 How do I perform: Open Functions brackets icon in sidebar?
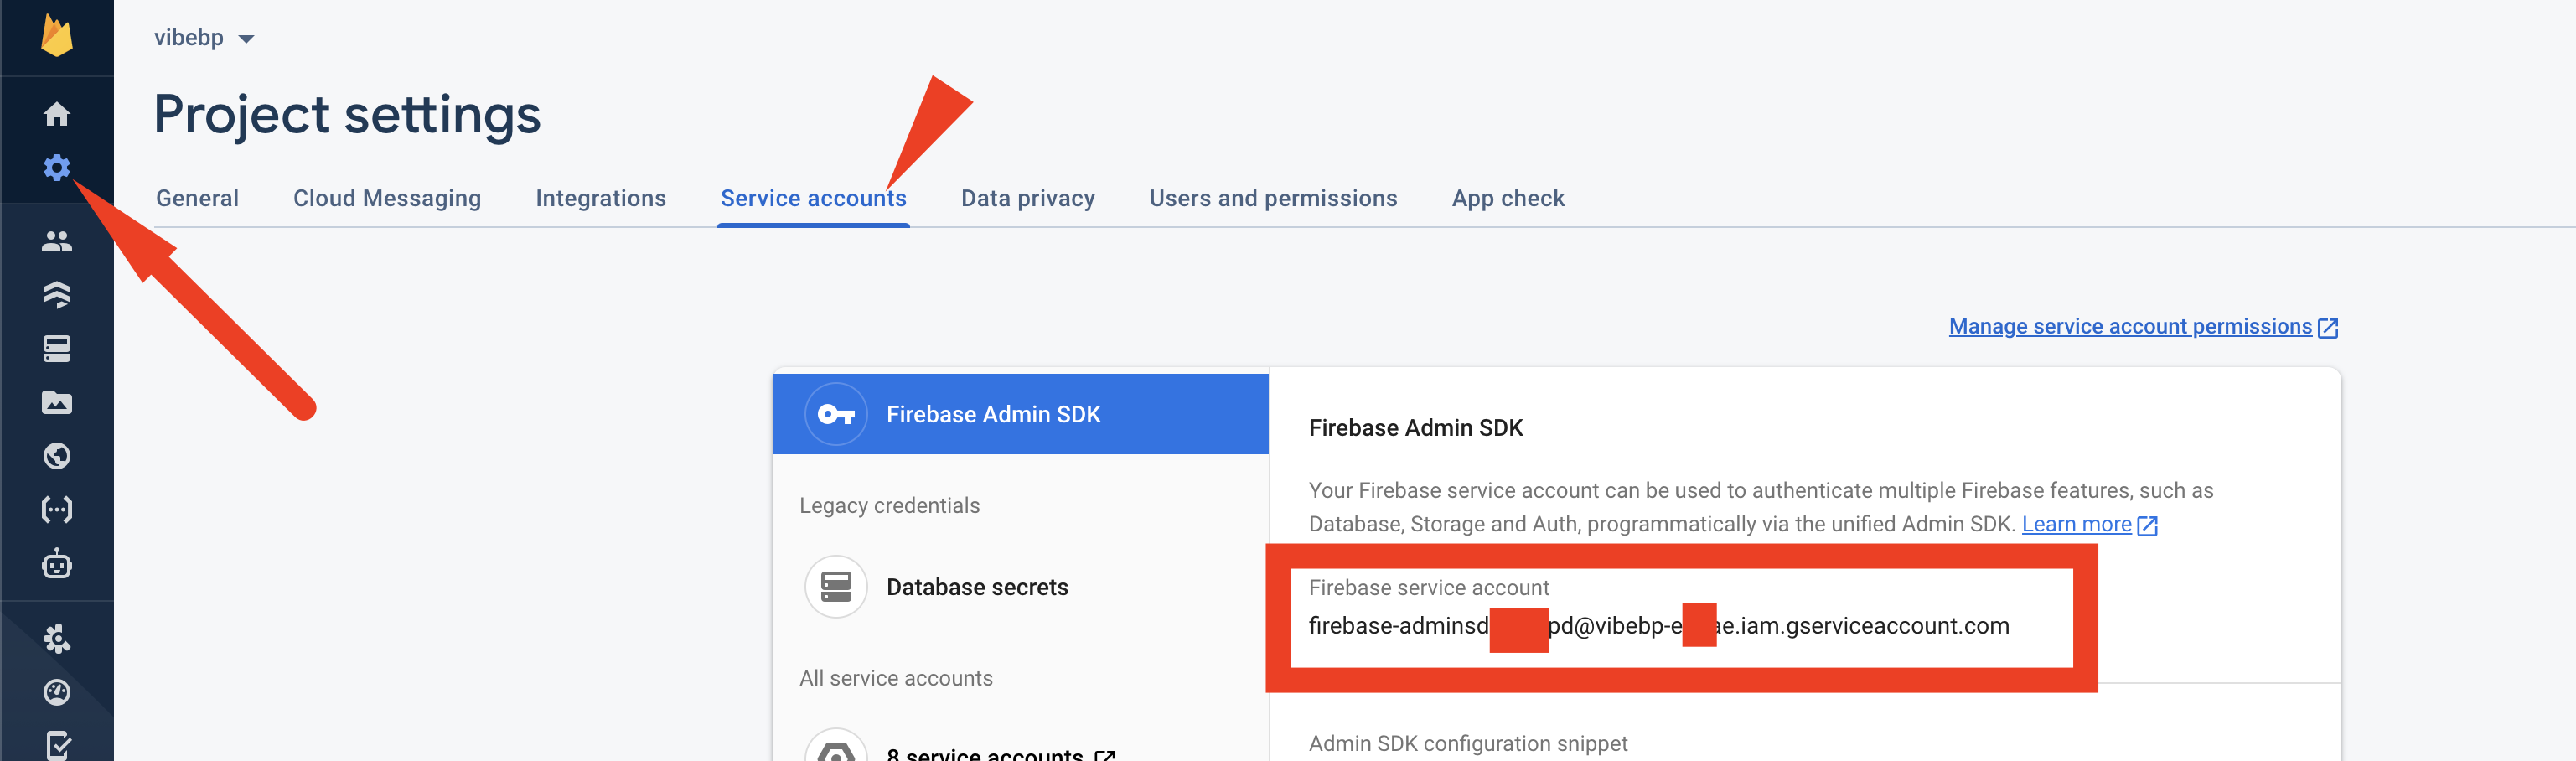point(57,510)
